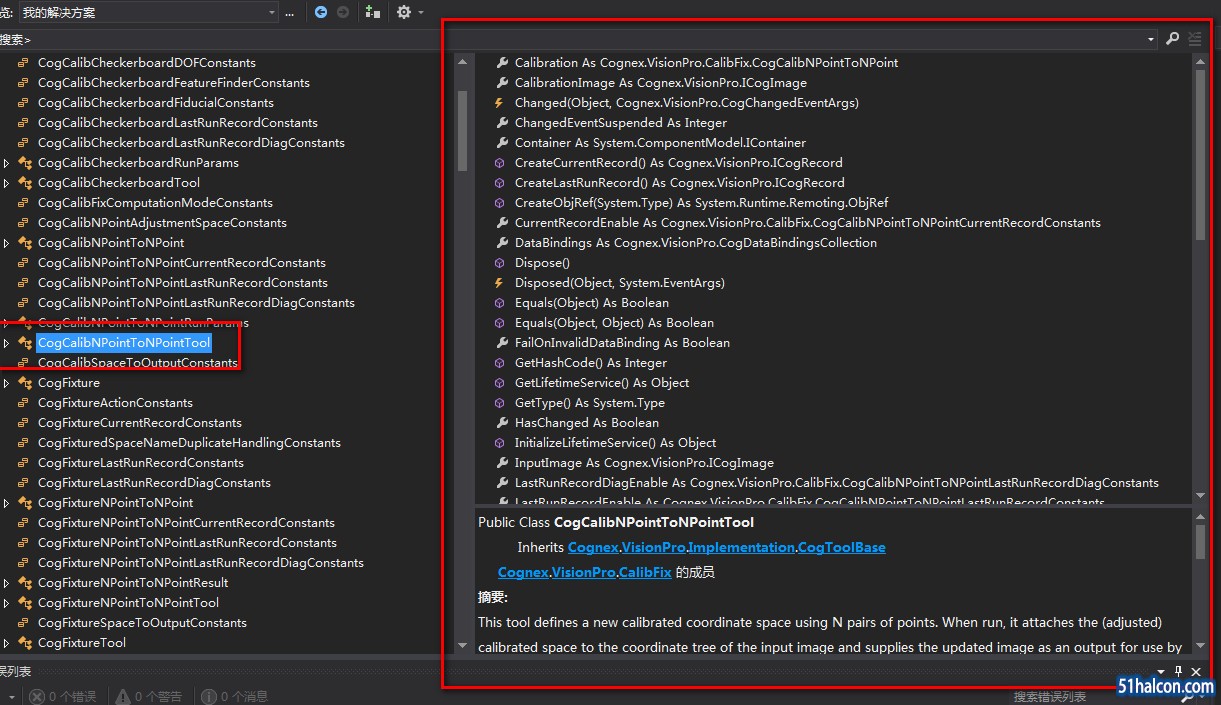Click the ellipsis edit custom component set button
1221x705 pixels.
point(290,12)
